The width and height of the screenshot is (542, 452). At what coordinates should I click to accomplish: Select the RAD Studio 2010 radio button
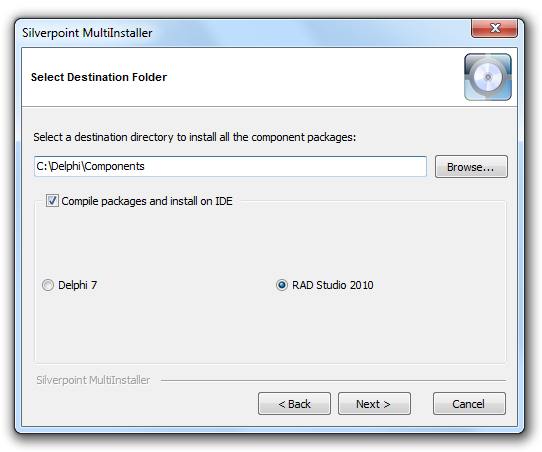tap(282, 285)
